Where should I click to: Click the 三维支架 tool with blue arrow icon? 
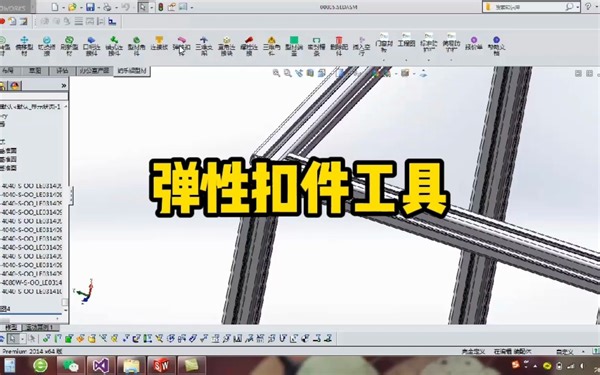pos(204,46)
